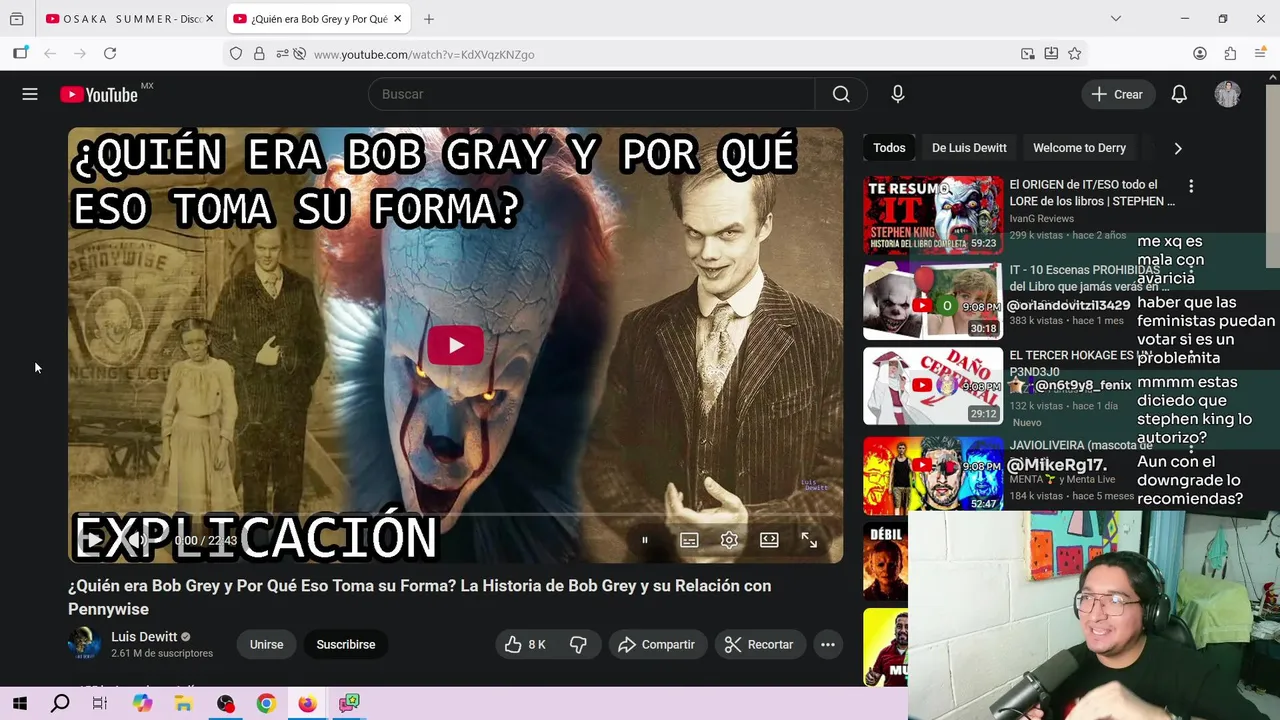Enter fullscreen in the video player
The width and height of the screenshot is (1280, 720).
809,540
